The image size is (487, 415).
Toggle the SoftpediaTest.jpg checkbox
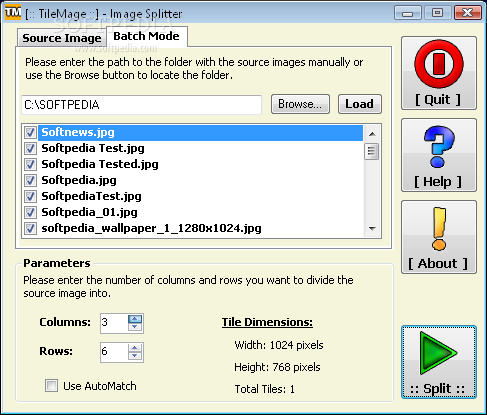(x=30, y=196)
